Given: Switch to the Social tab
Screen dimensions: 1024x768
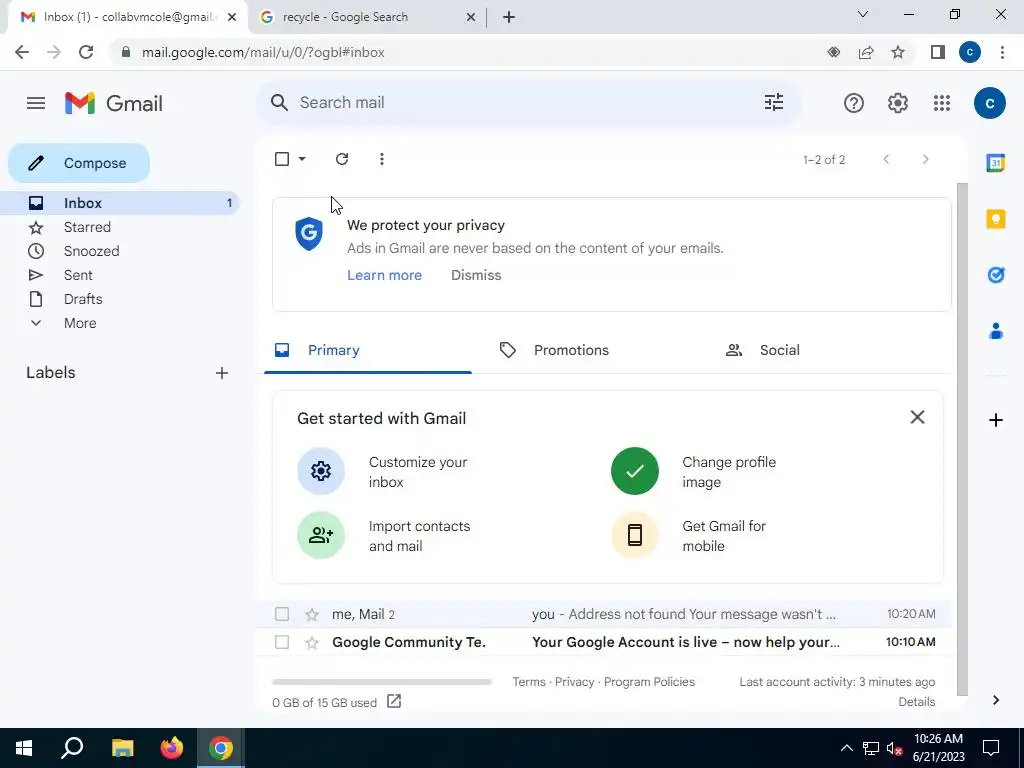Looking at the screenshot, I should point(816,350).
